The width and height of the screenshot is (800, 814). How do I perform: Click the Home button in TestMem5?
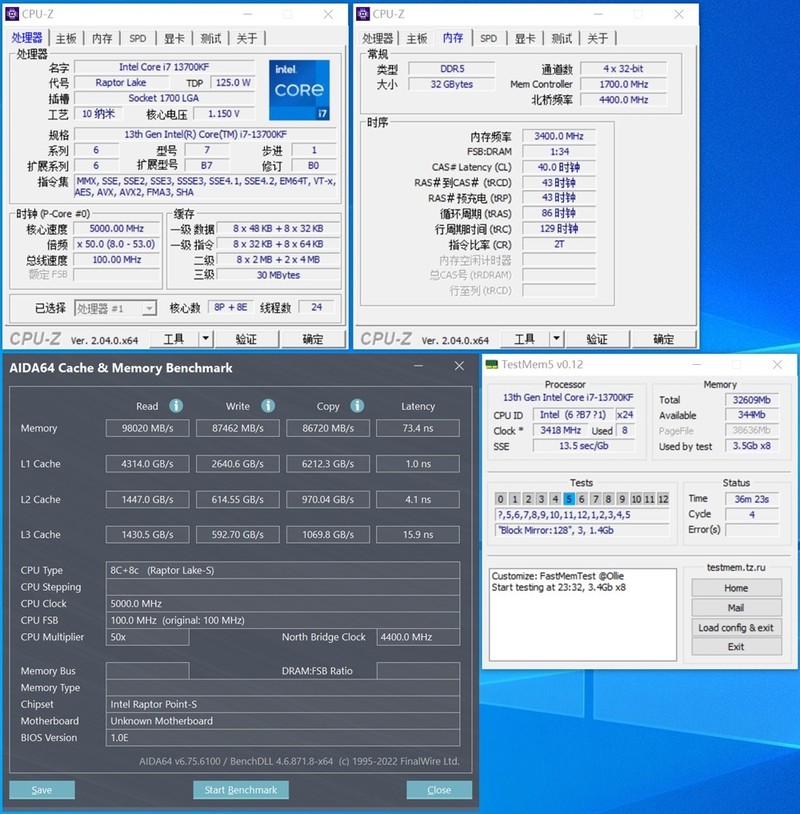pos(736,587)
